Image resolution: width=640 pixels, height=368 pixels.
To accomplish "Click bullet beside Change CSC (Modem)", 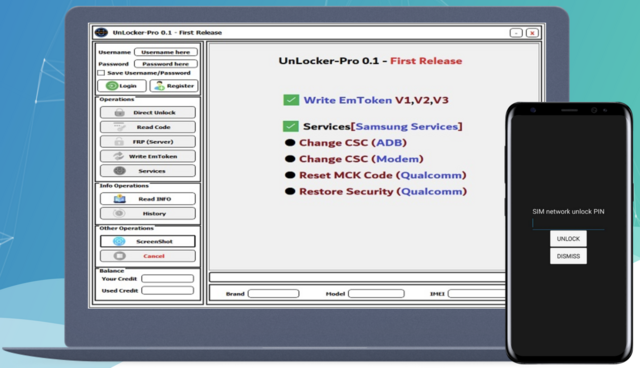I will (290, 159).
